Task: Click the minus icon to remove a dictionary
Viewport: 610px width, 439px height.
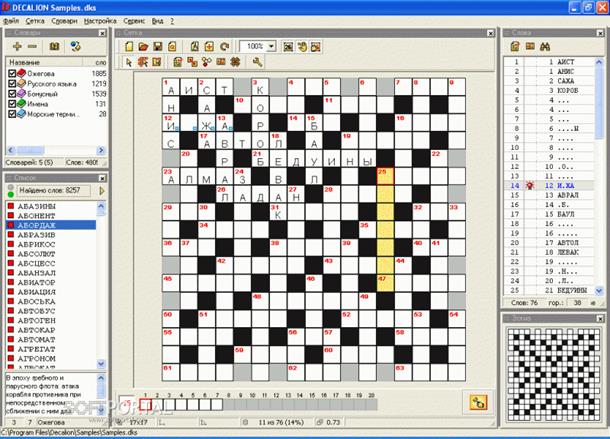Action: pos(31,47)
